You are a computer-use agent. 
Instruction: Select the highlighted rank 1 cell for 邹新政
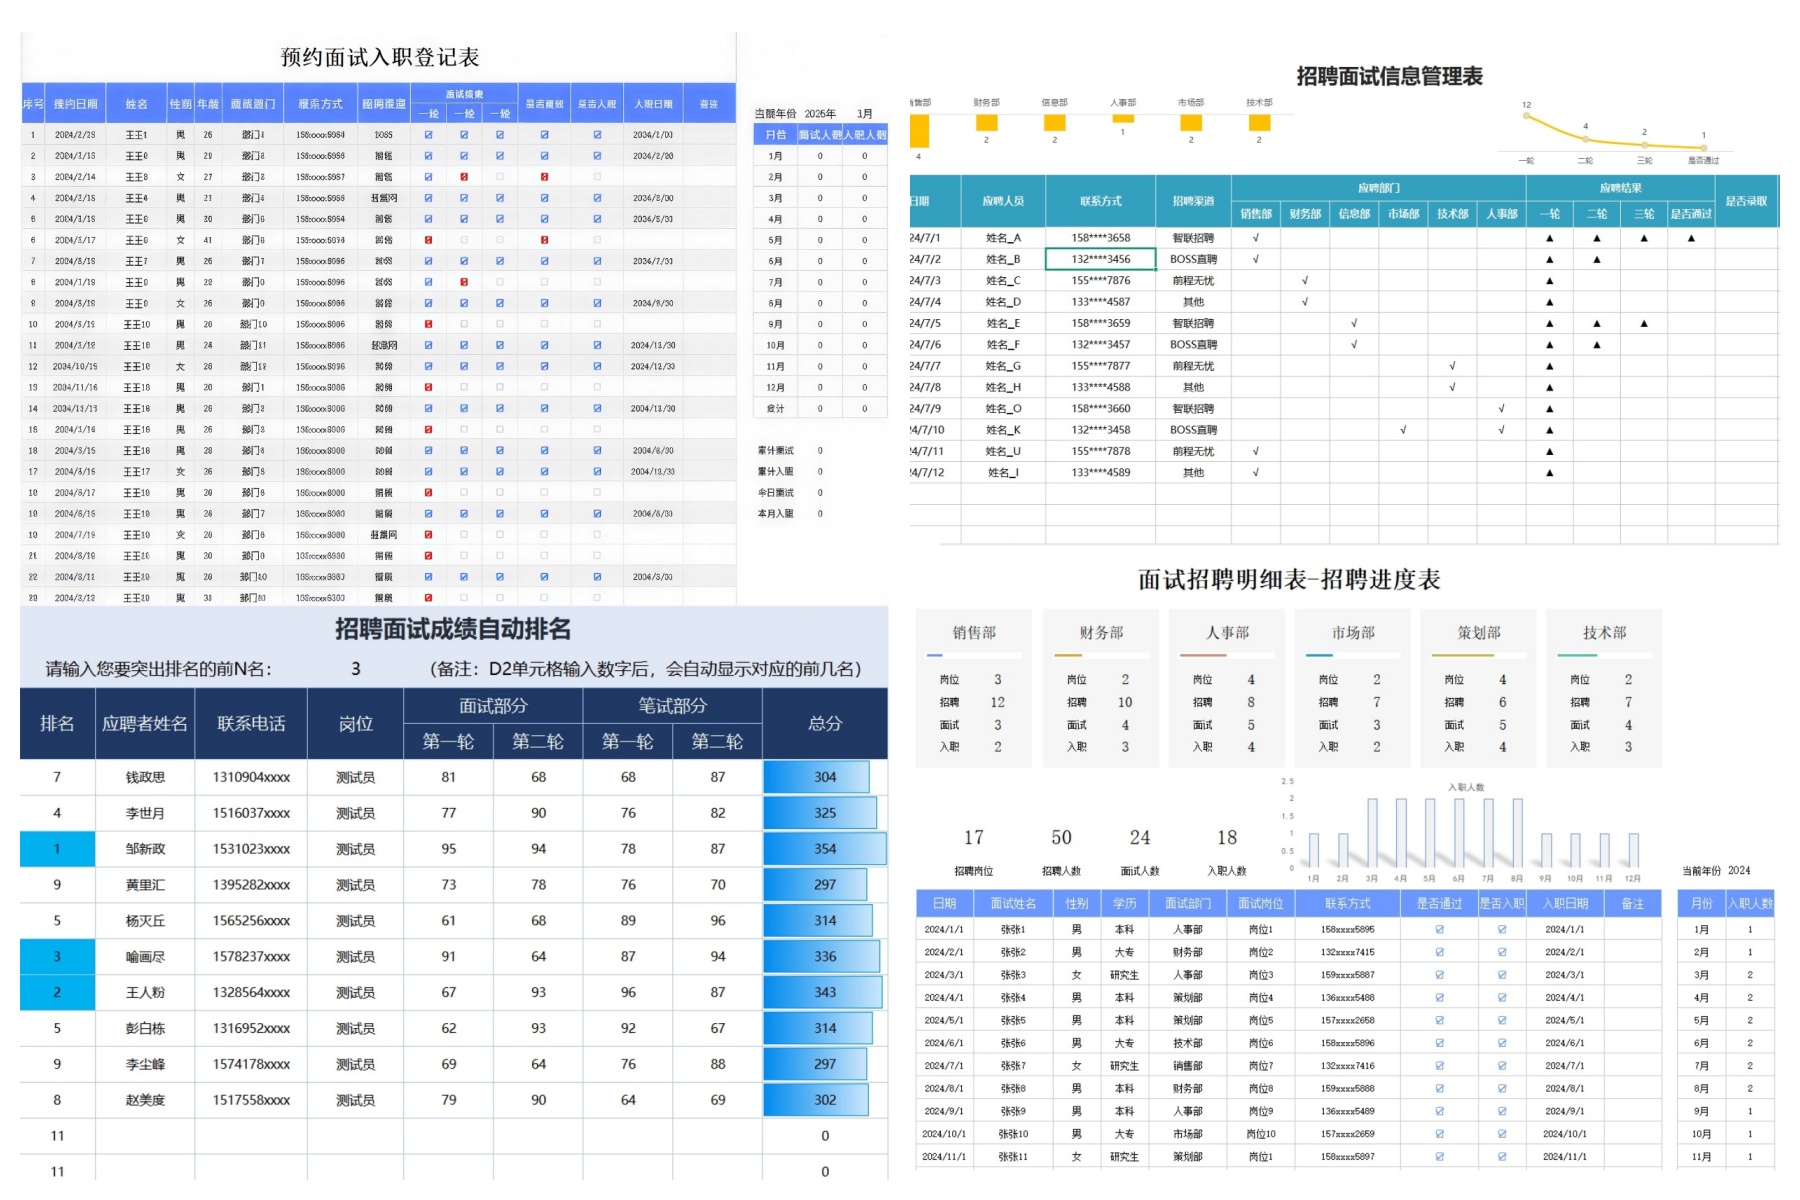pos(57,849)
